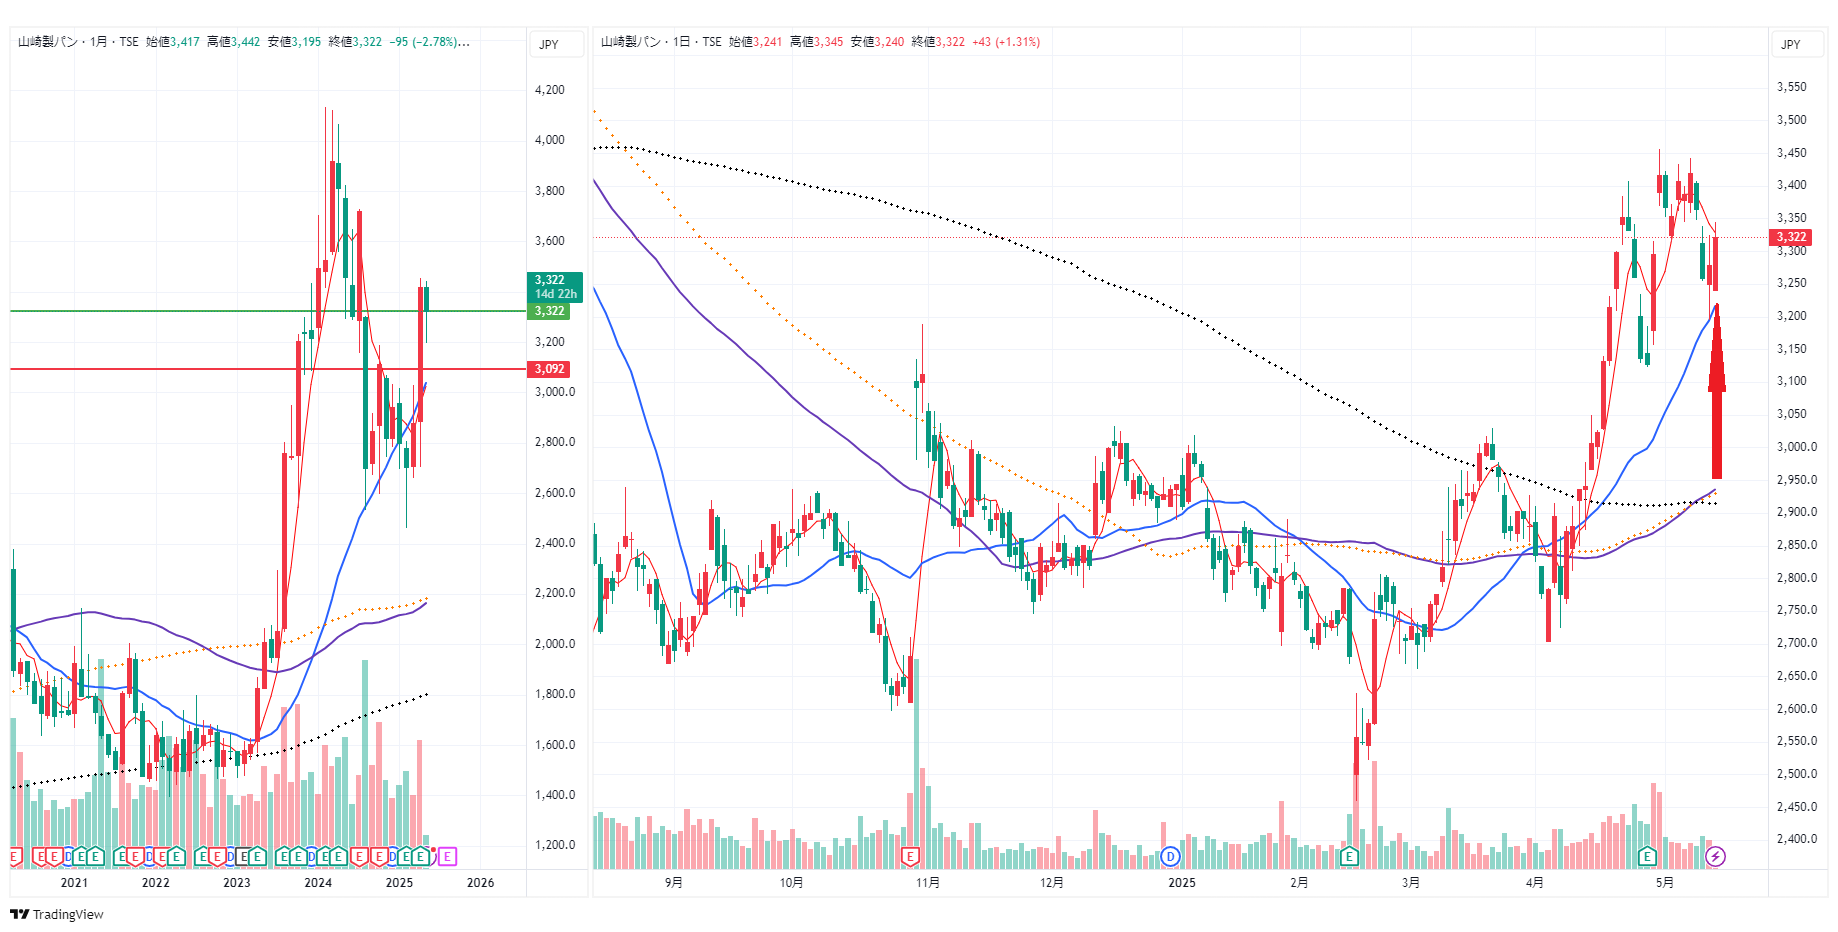Click 10月 on daily time axis
Image resolution: width=1838 pixels, height=932 pixels.
[791, 882]
